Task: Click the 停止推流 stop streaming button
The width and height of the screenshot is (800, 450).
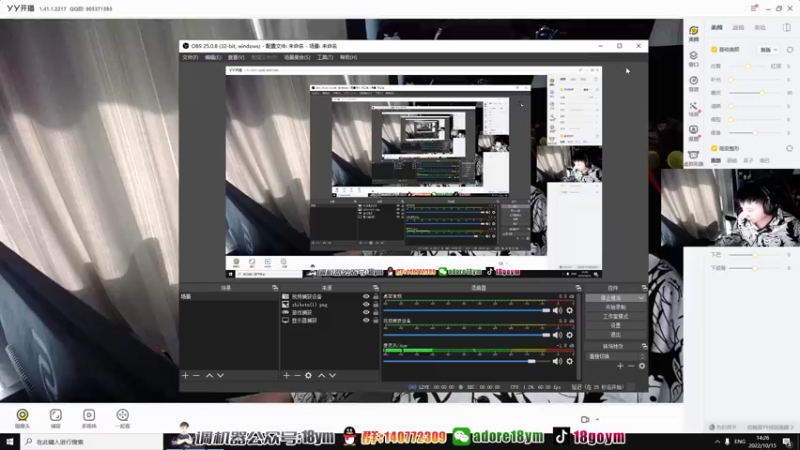Action: click(x=611, y=298)
